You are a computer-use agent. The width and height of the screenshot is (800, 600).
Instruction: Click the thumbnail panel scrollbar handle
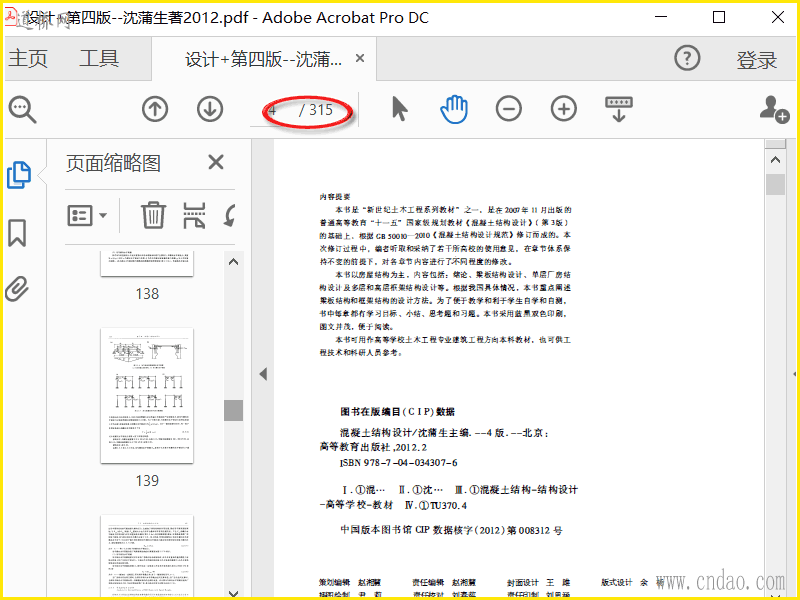tap(233, 410)
